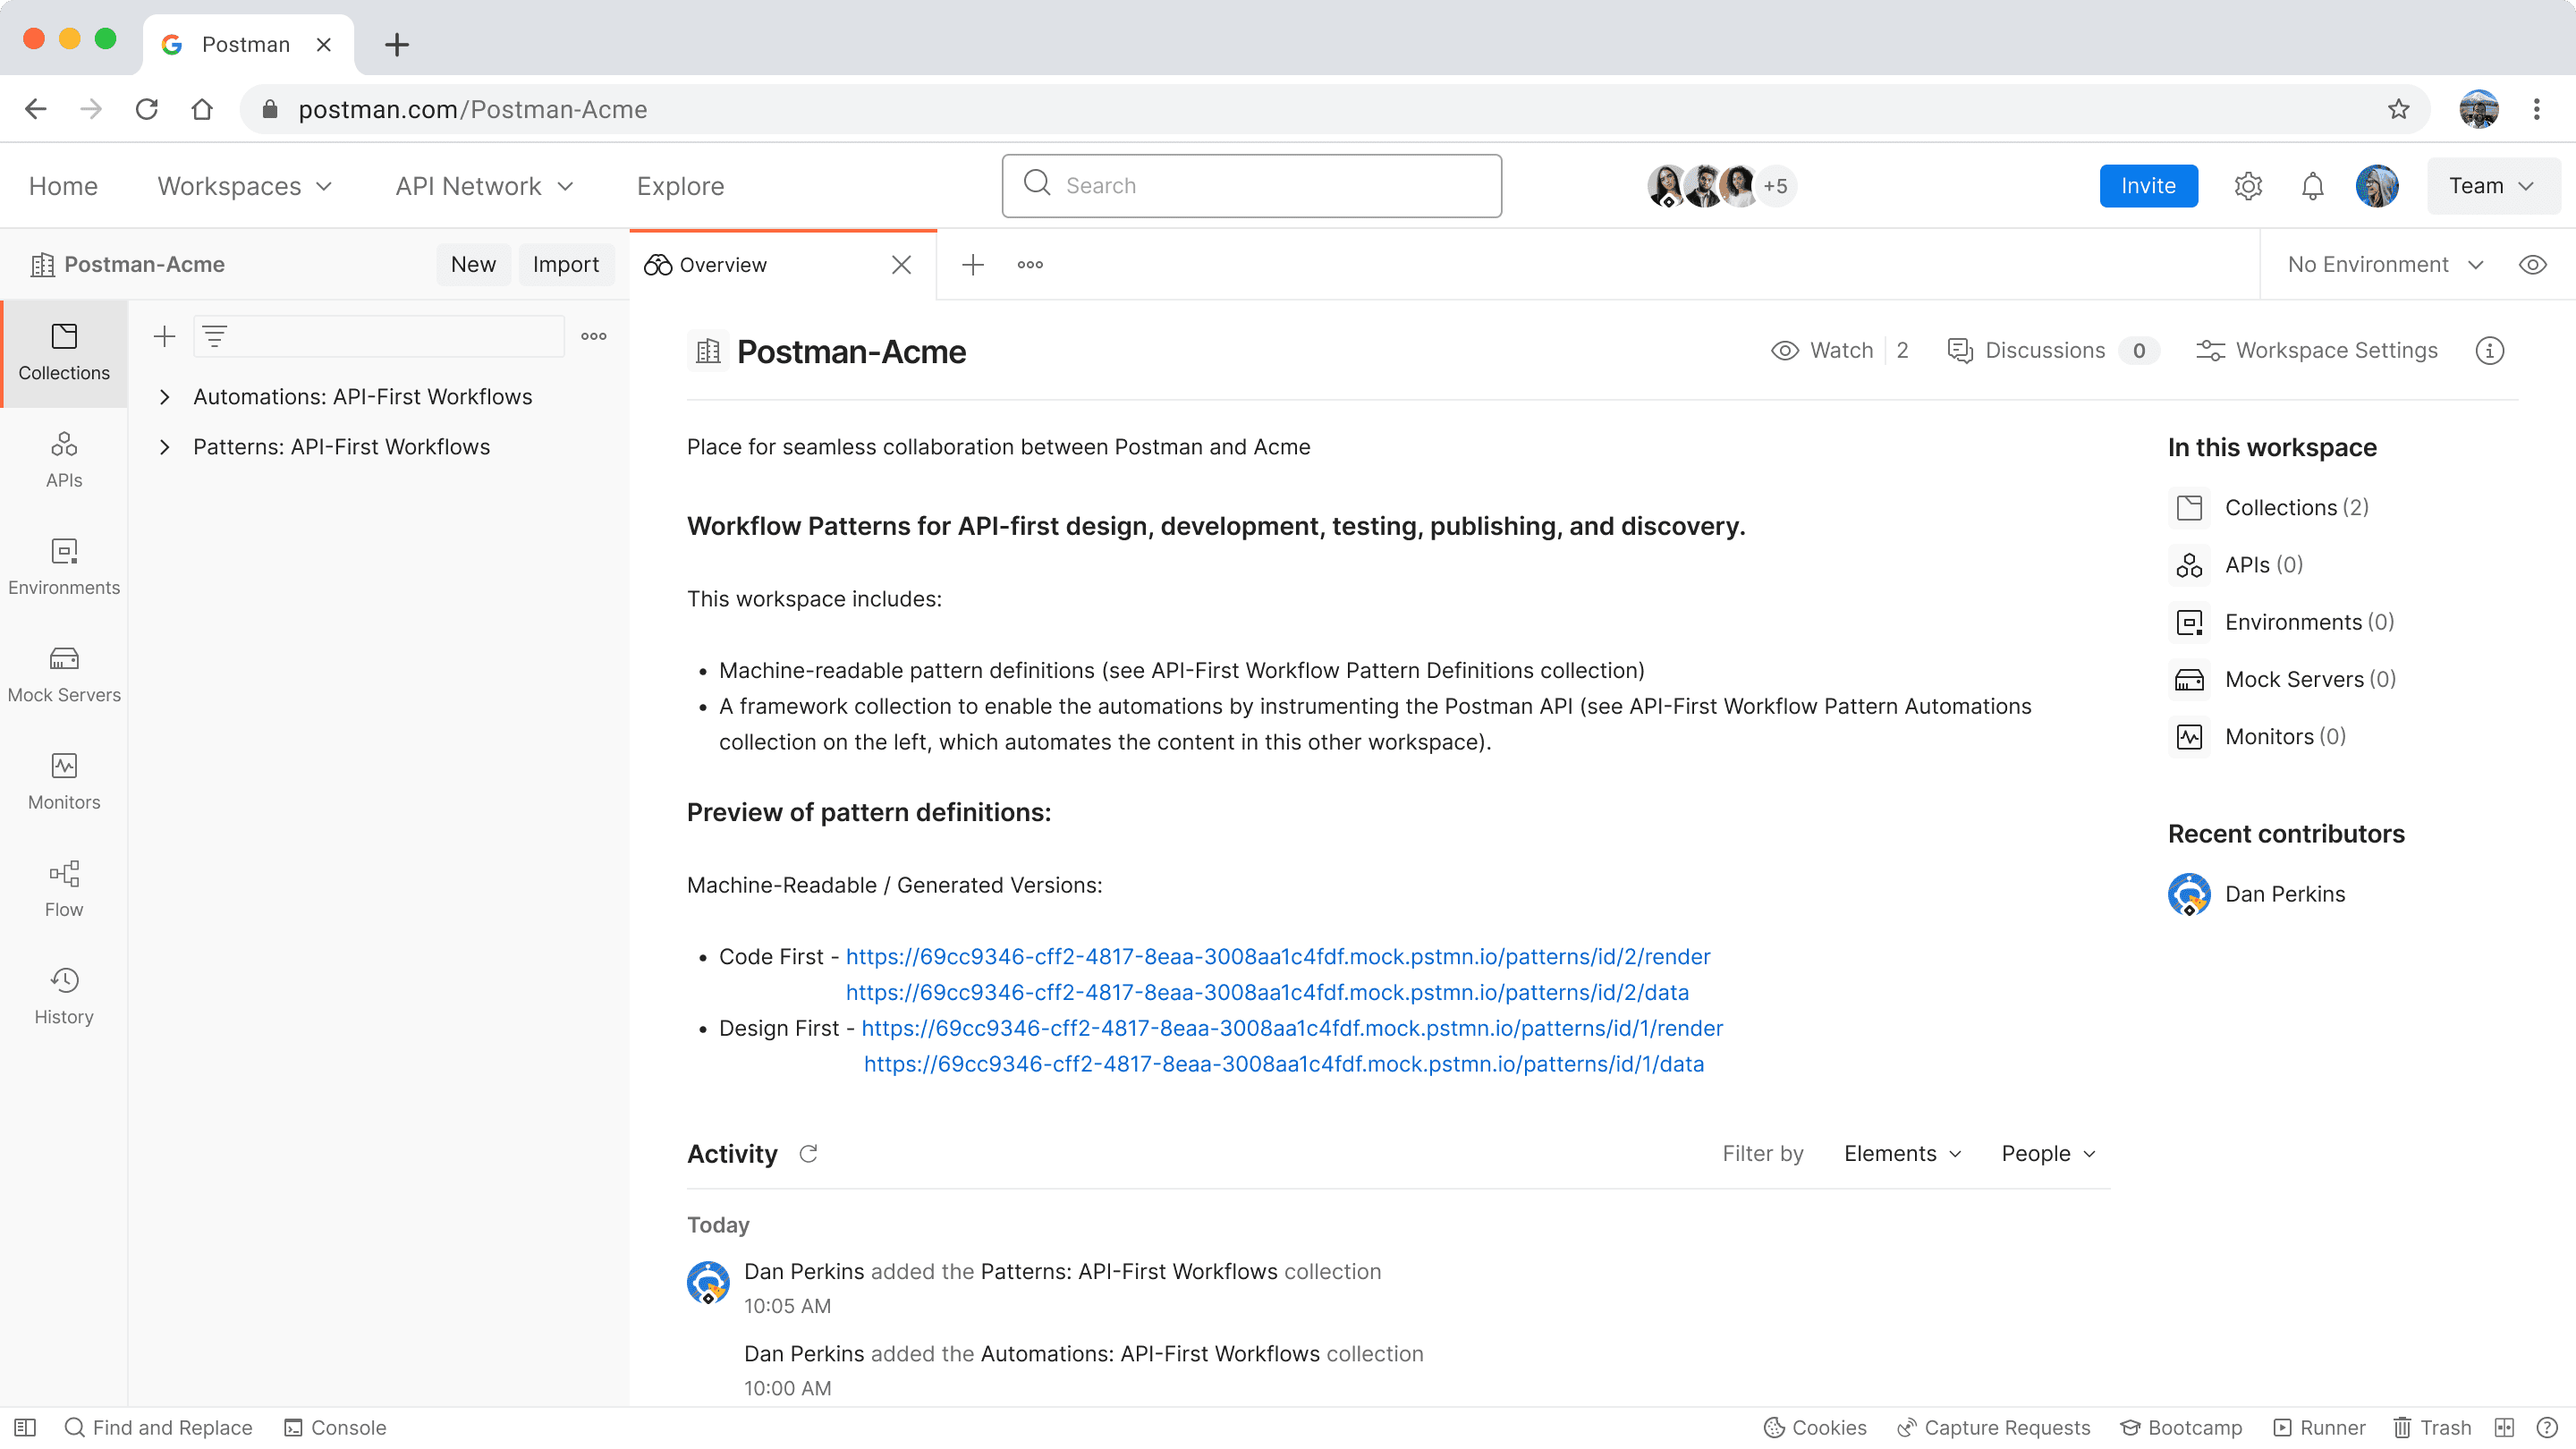This screenshot has height=1449, width=2576.
Task: Open the Postman user avatar in header
Action: (x=2377, y=186)
